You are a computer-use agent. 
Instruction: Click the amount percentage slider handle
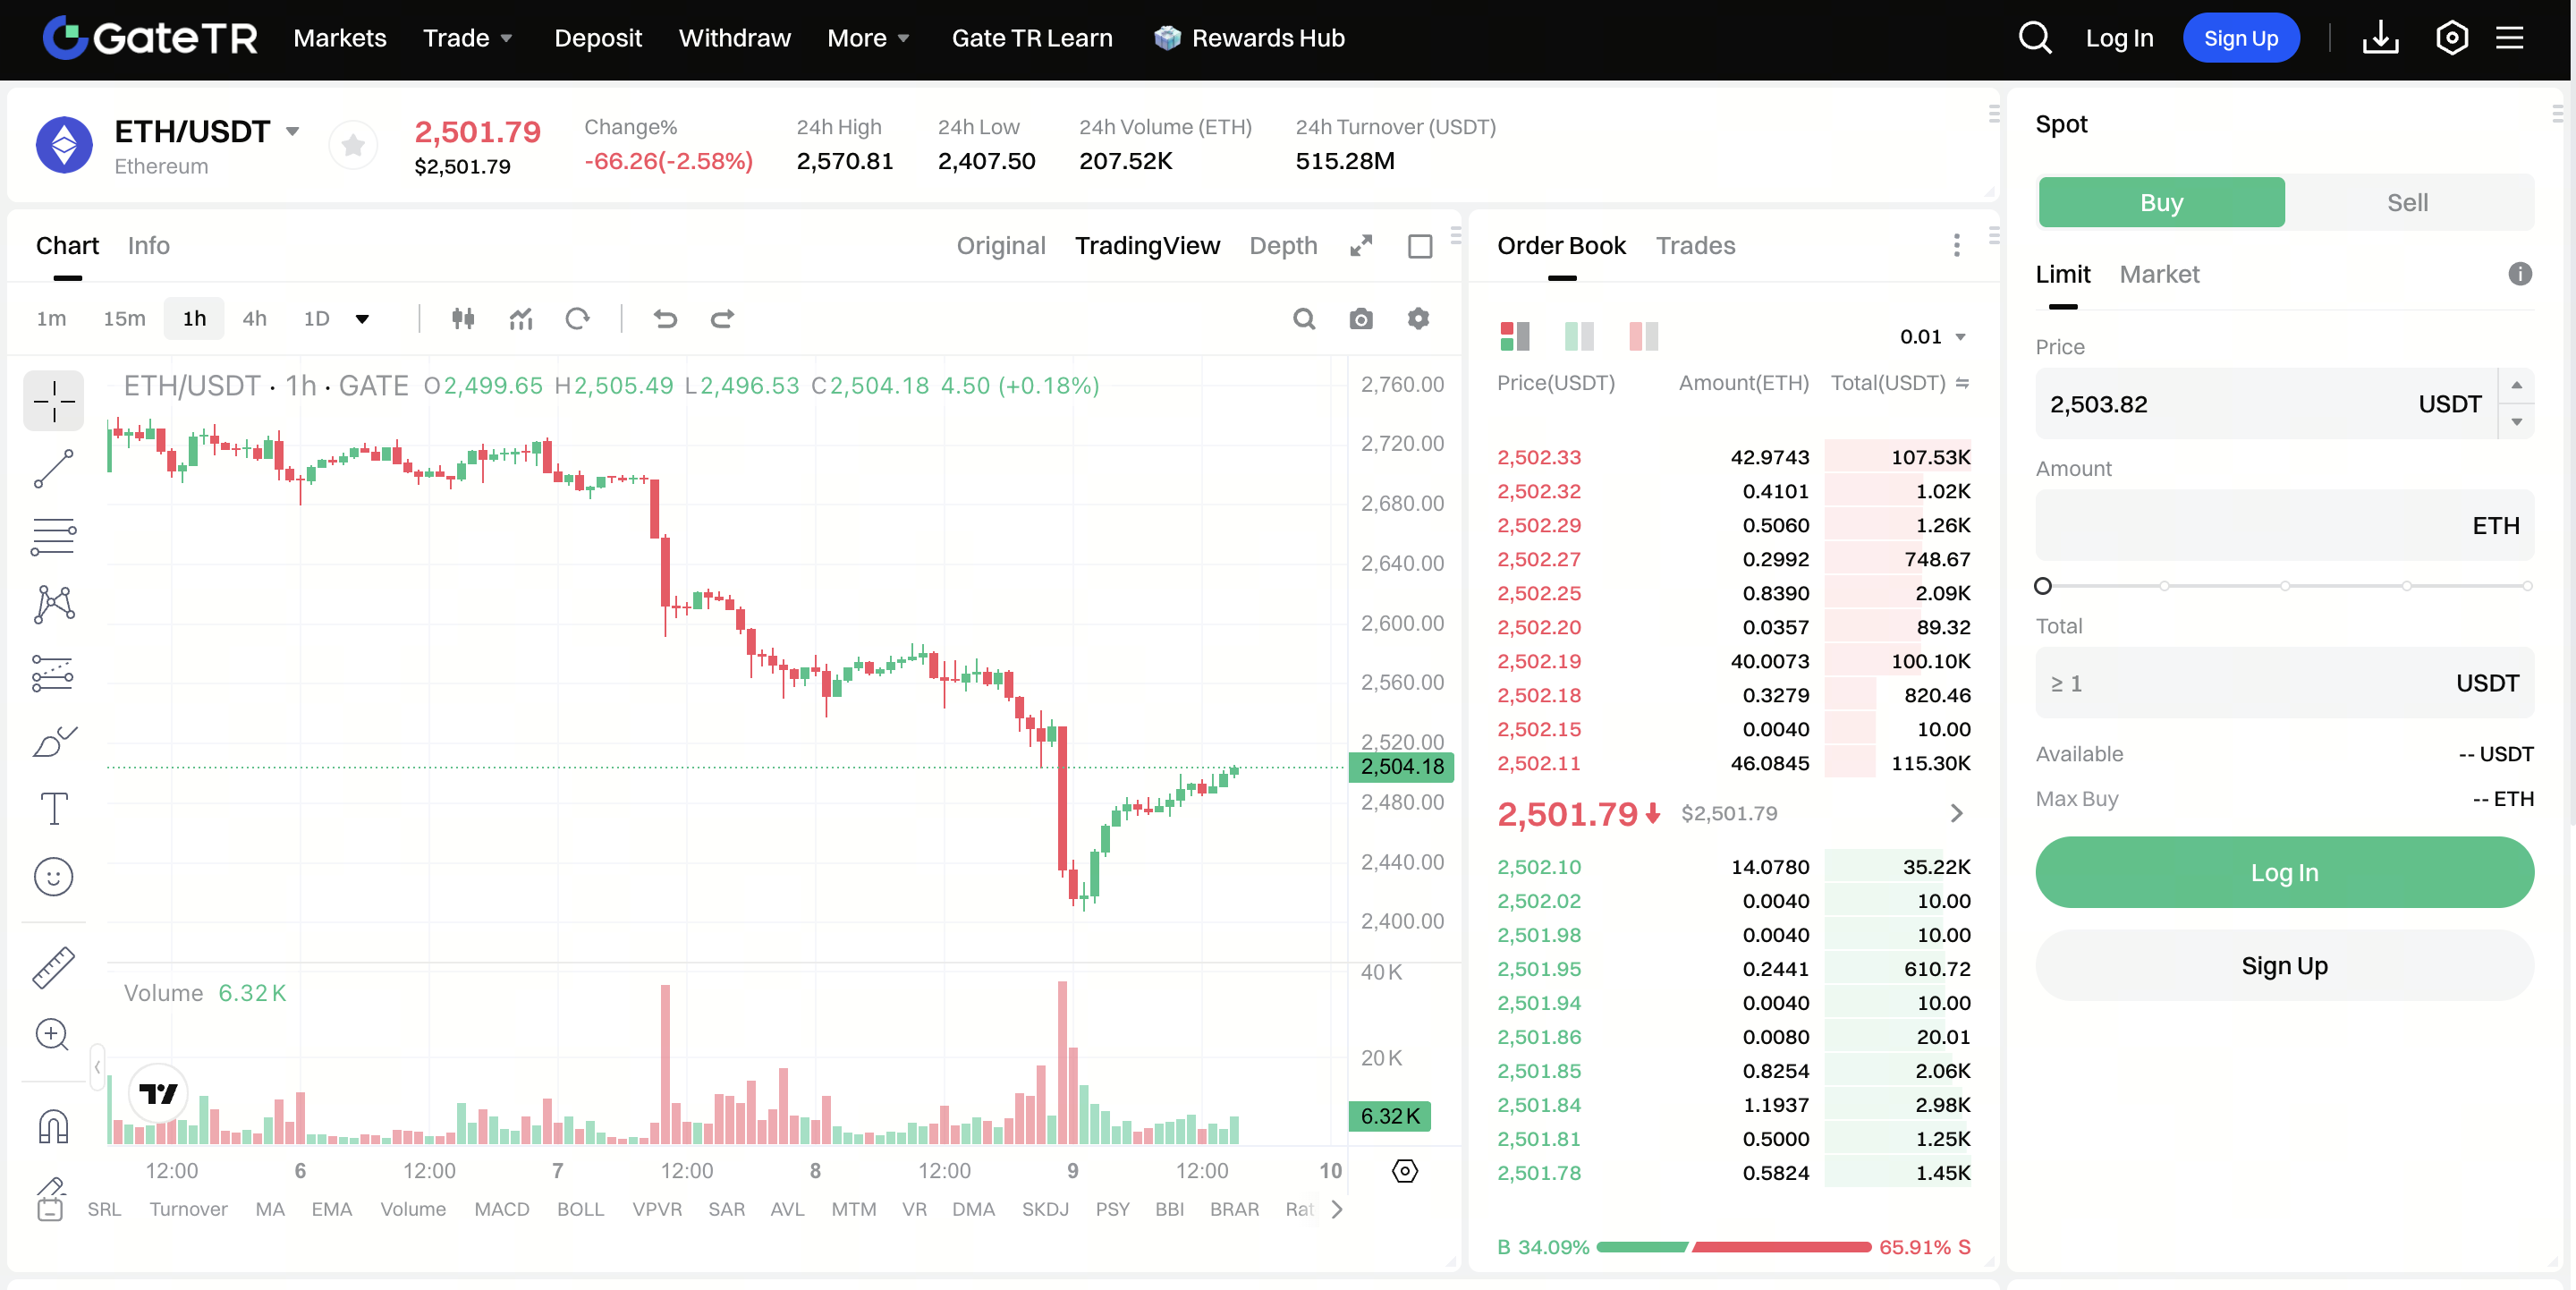(2043, 586)
